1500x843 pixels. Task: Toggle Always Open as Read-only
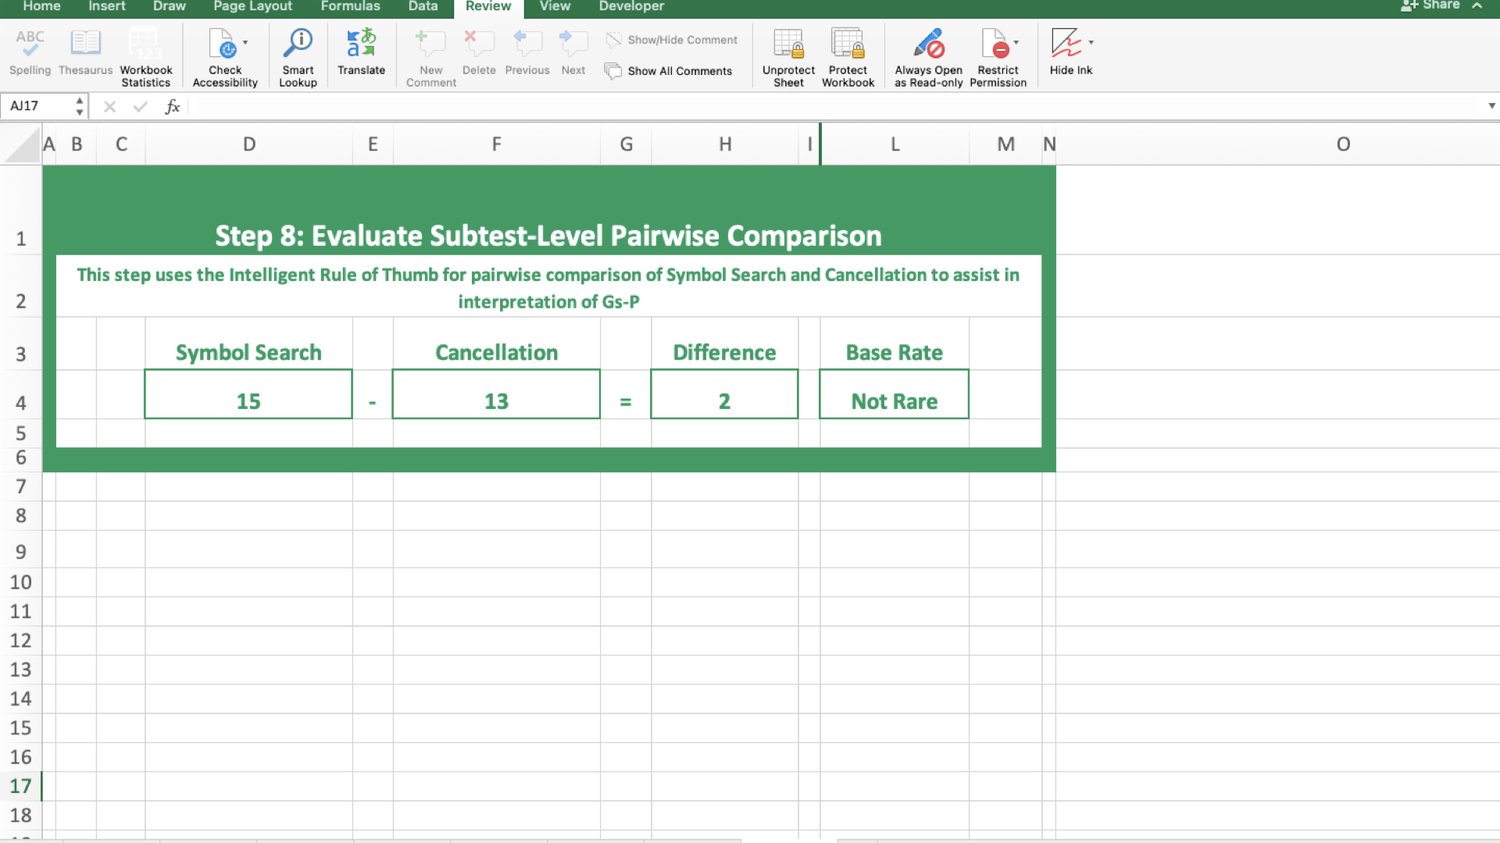[x=928, y=58]
